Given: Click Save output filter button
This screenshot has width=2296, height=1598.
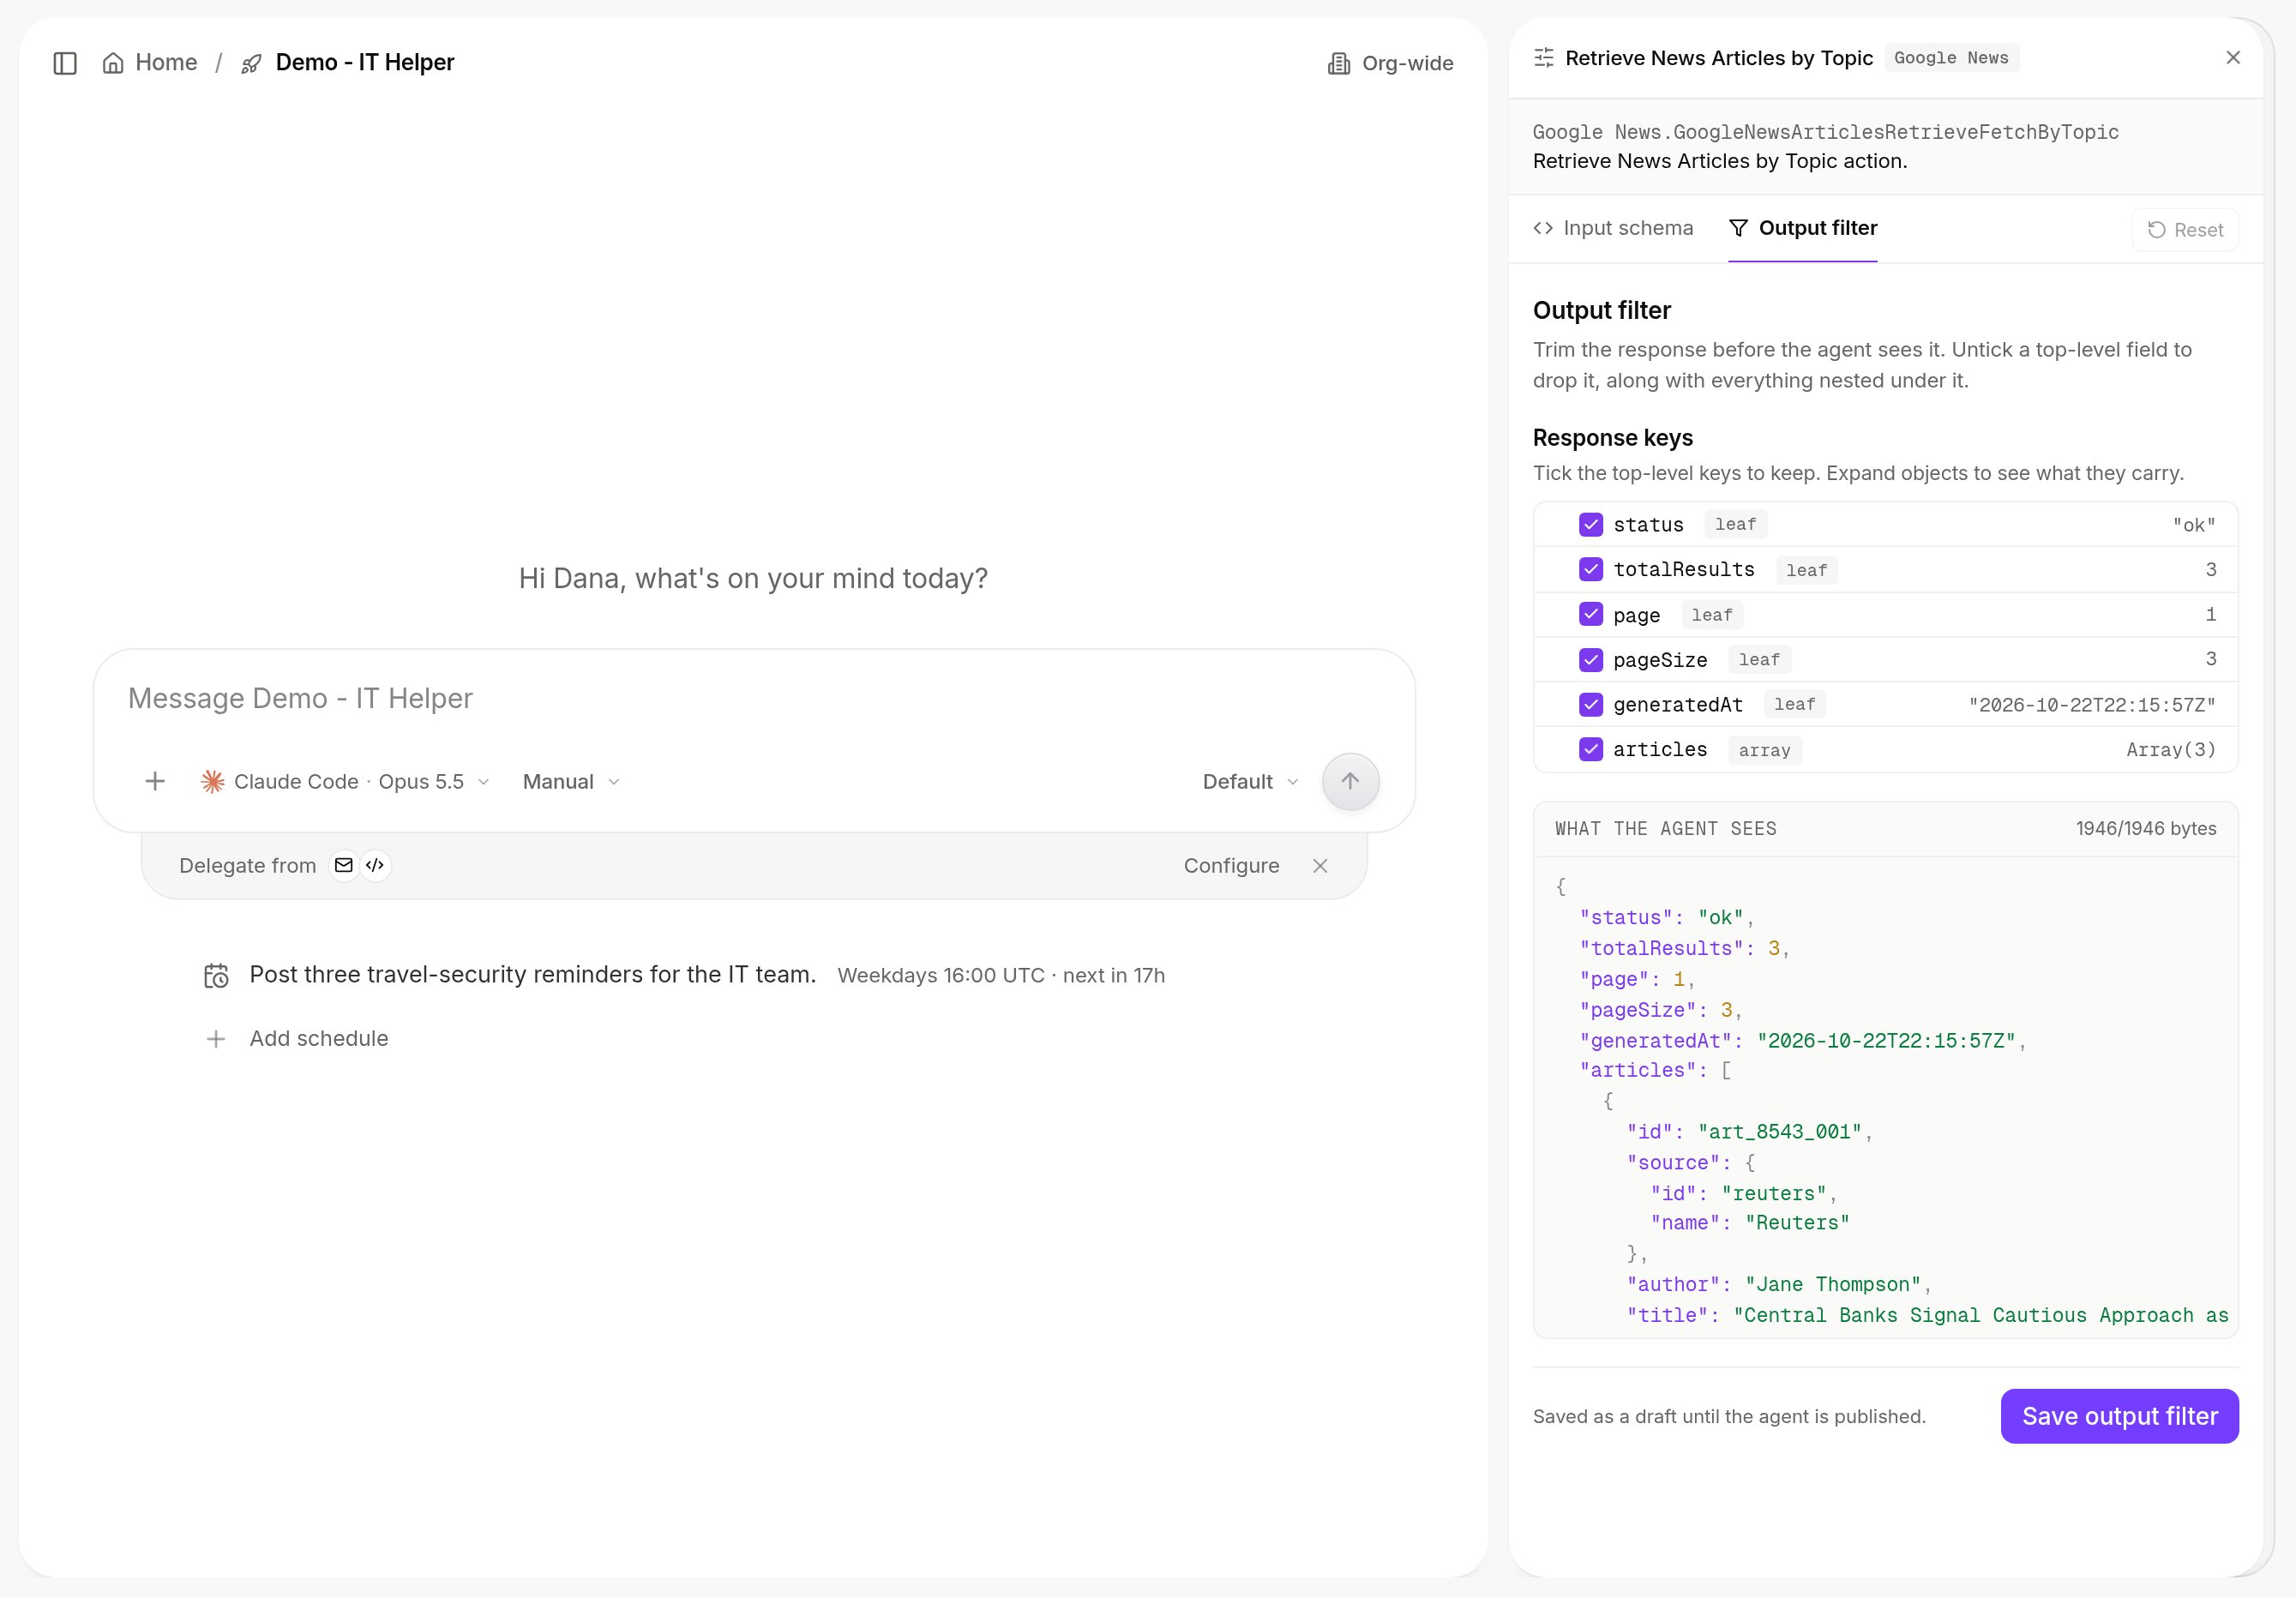Looking at the screenshot, I should [x=2119, y=1416].
